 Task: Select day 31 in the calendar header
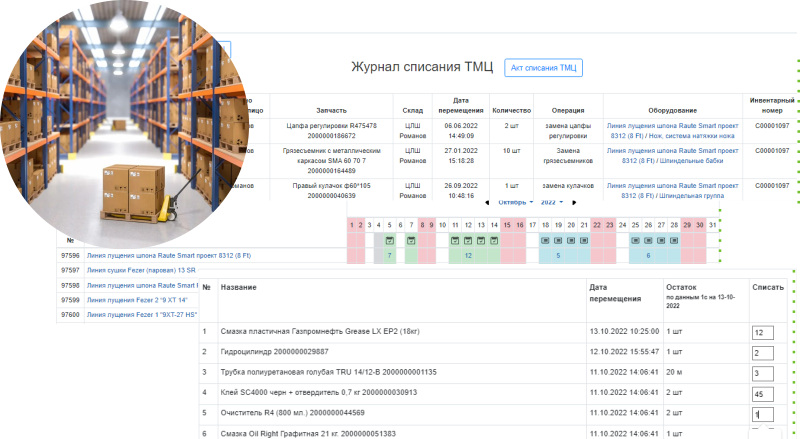click(712, 225)
